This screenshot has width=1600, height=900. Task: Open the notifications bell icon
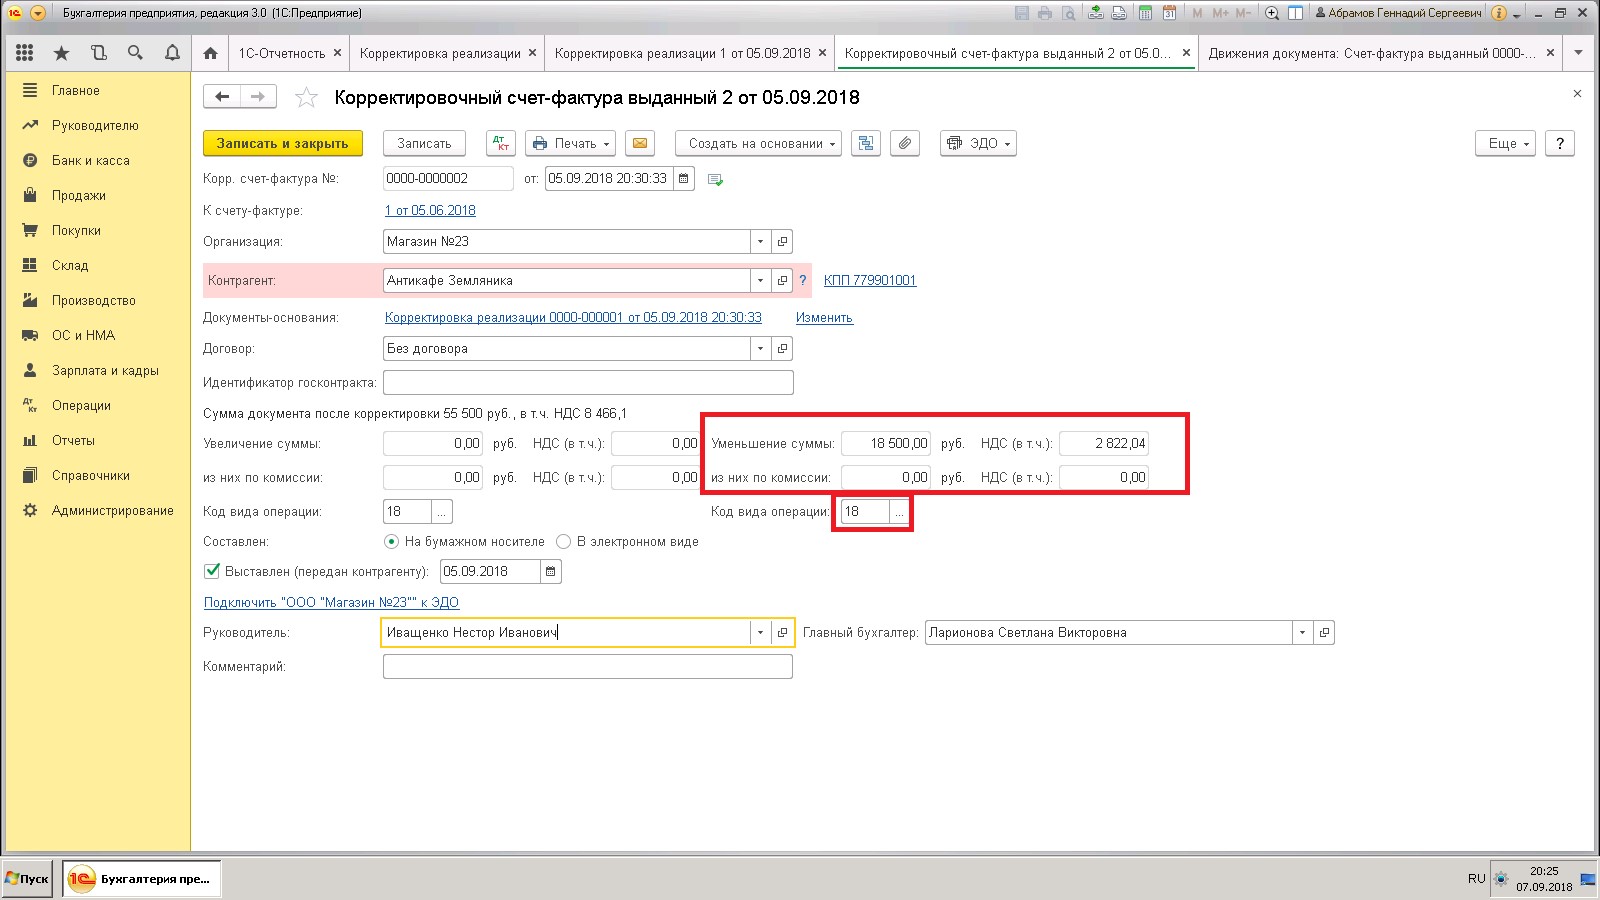point(172,53)
